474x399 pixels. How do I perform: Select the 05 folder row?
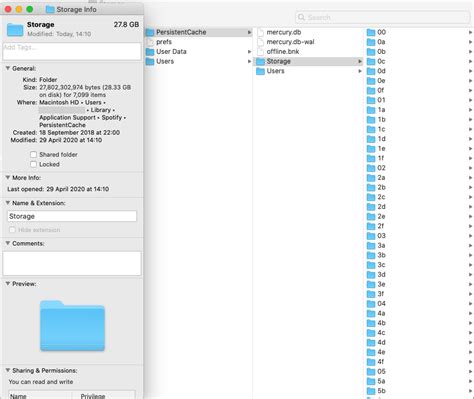click(x=420, y=371)
